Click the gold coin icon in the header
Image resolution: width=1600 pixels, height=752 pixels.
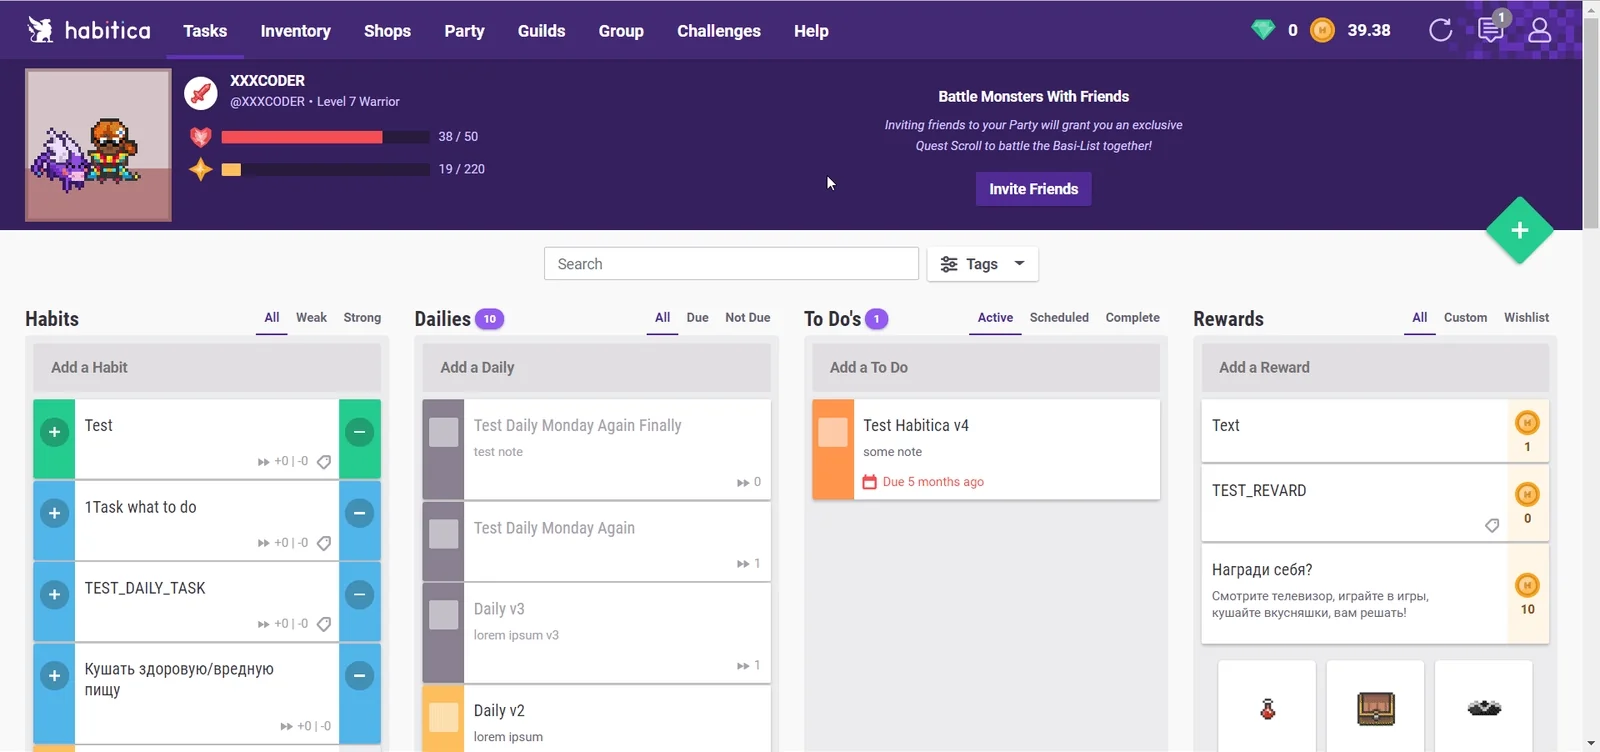(1322, 31)
